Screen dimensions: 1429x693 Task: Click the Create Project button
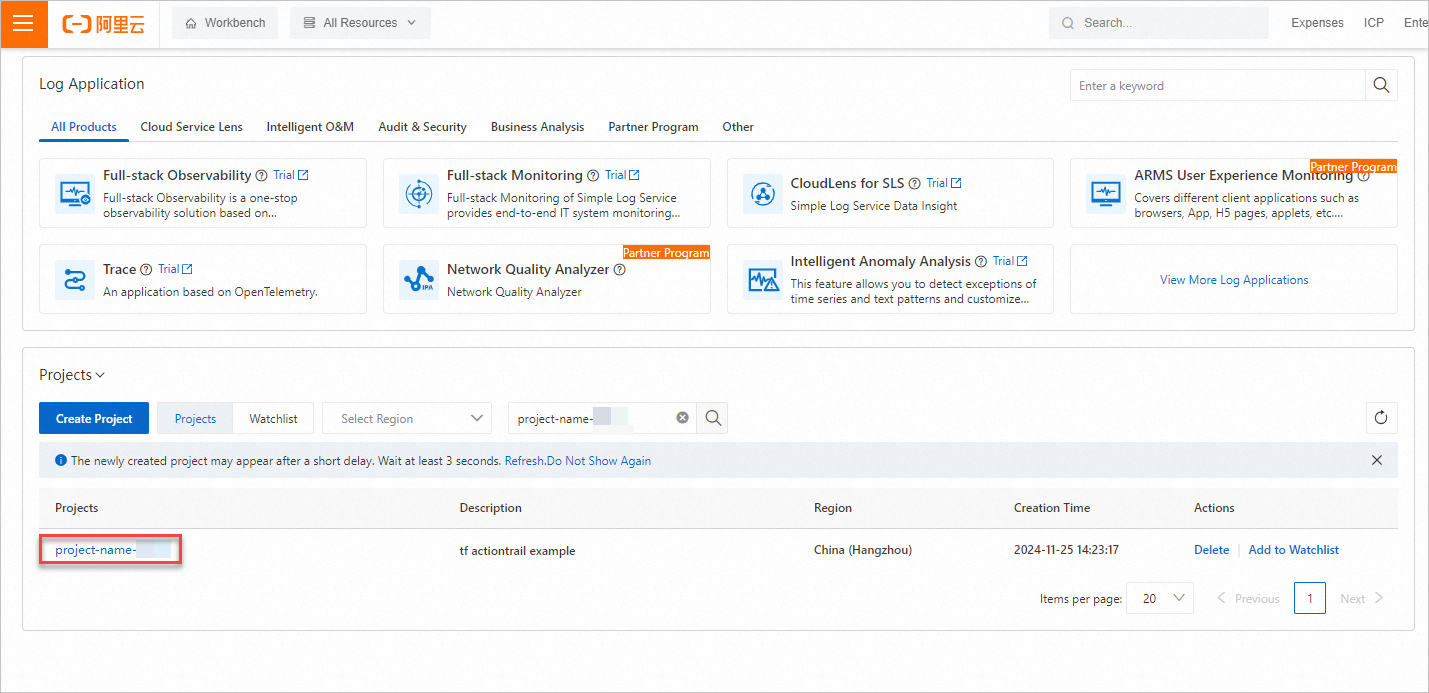94,419
